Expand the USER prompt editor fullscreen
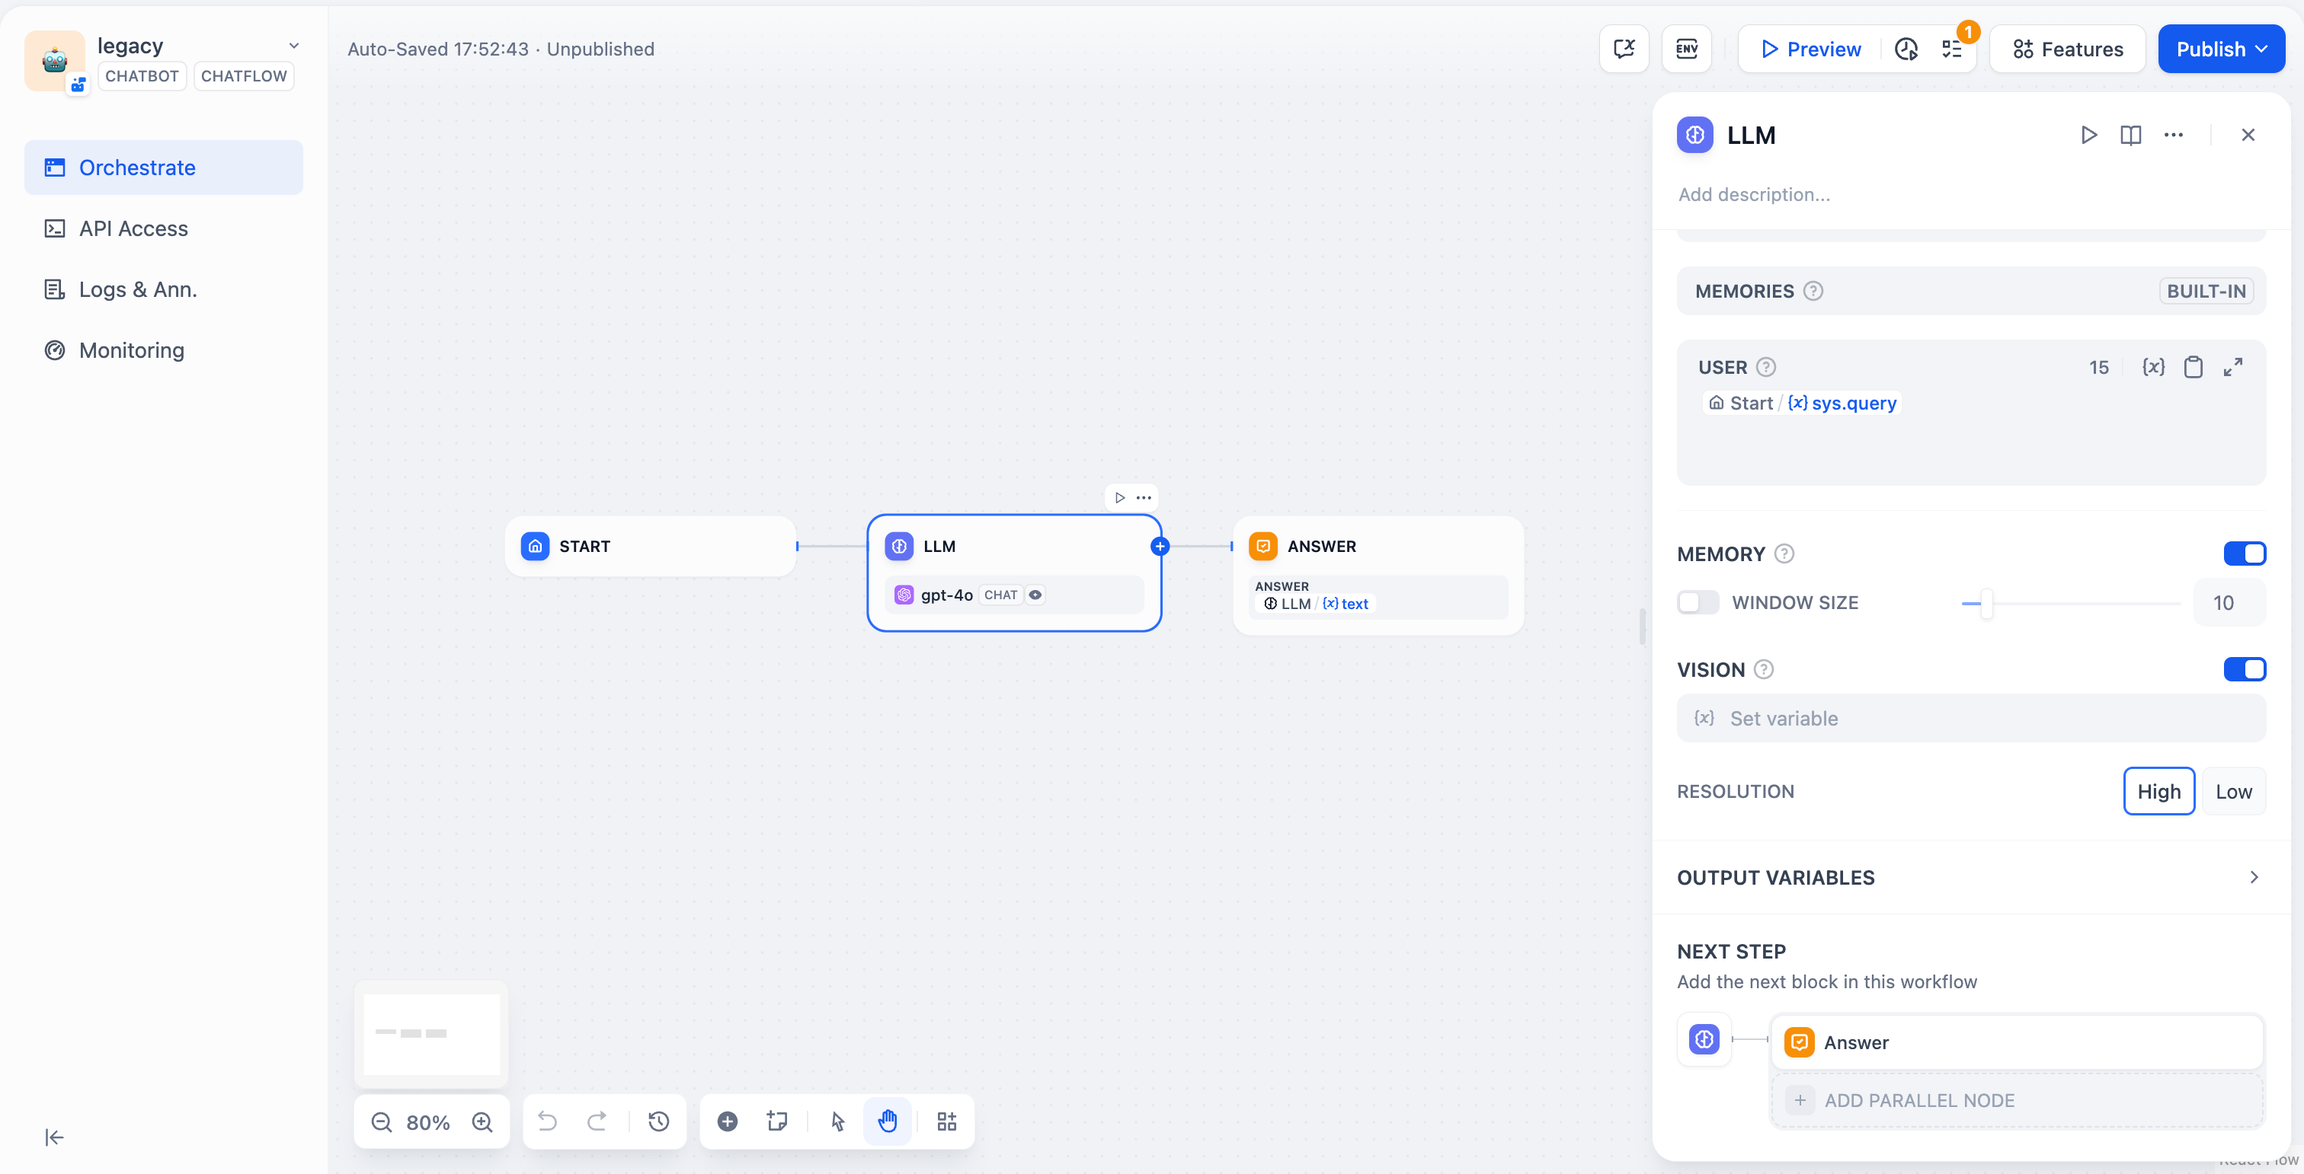The image size is (2304, 1174). click(2233, 367)
